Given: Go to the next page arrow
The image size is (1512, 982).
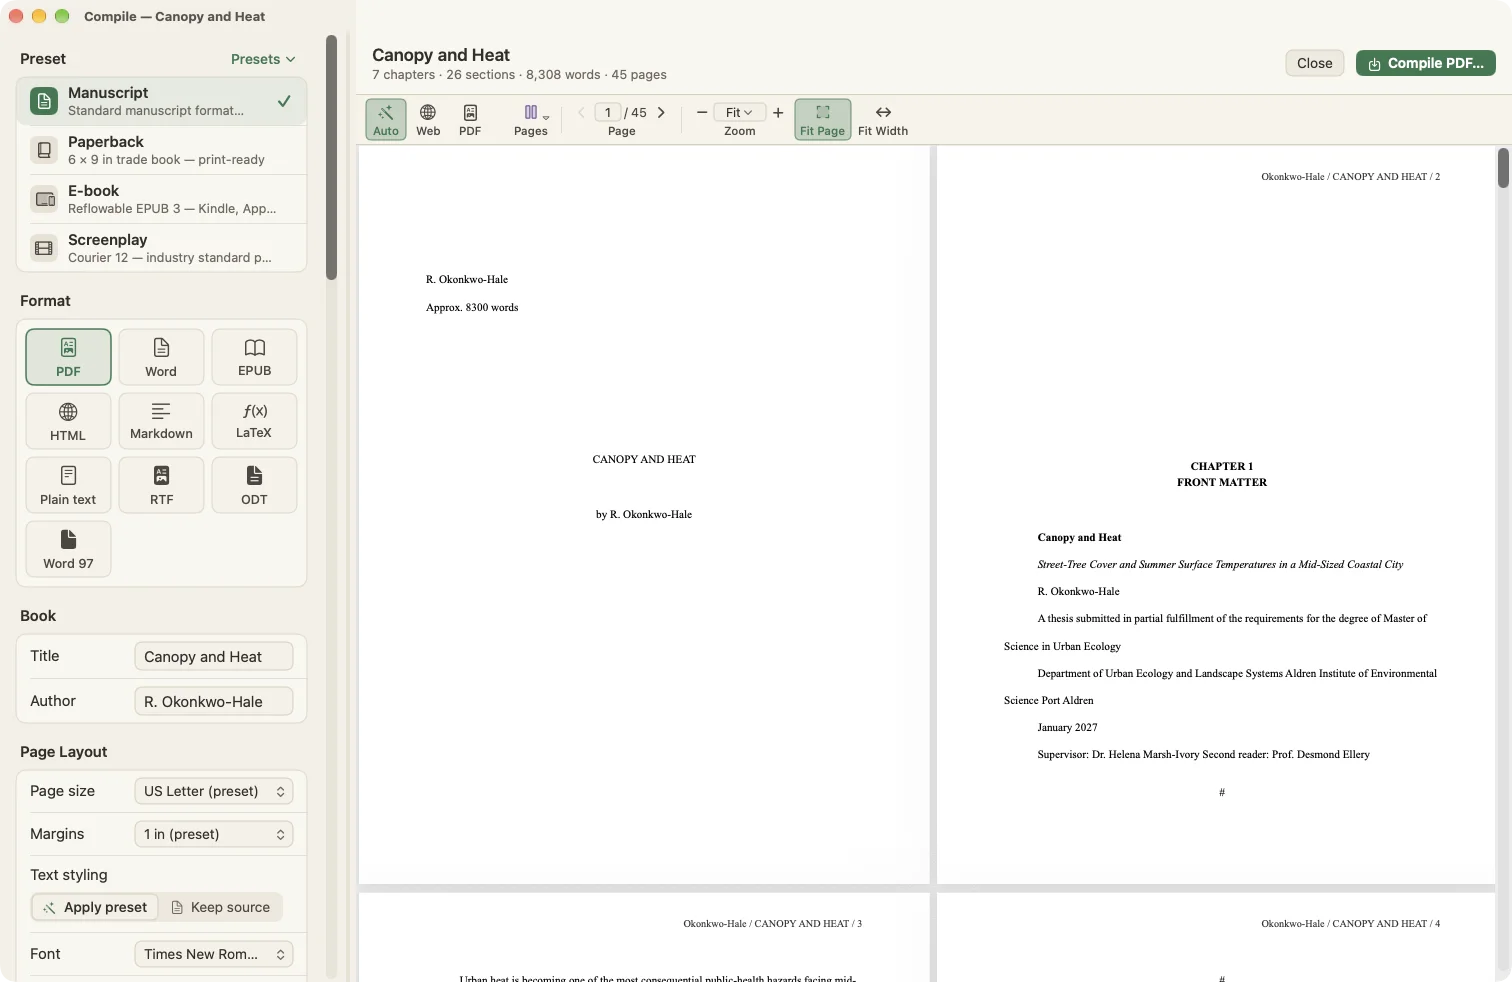Looking at the screenshot, I should [661, 113].
